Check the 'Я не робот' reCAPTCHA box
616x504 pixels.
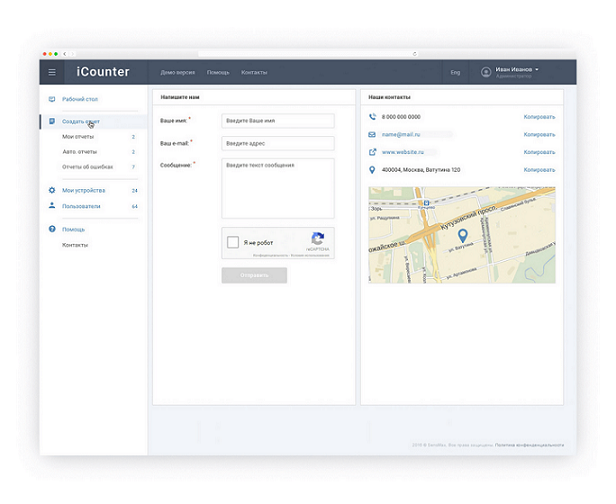[233, 242]
